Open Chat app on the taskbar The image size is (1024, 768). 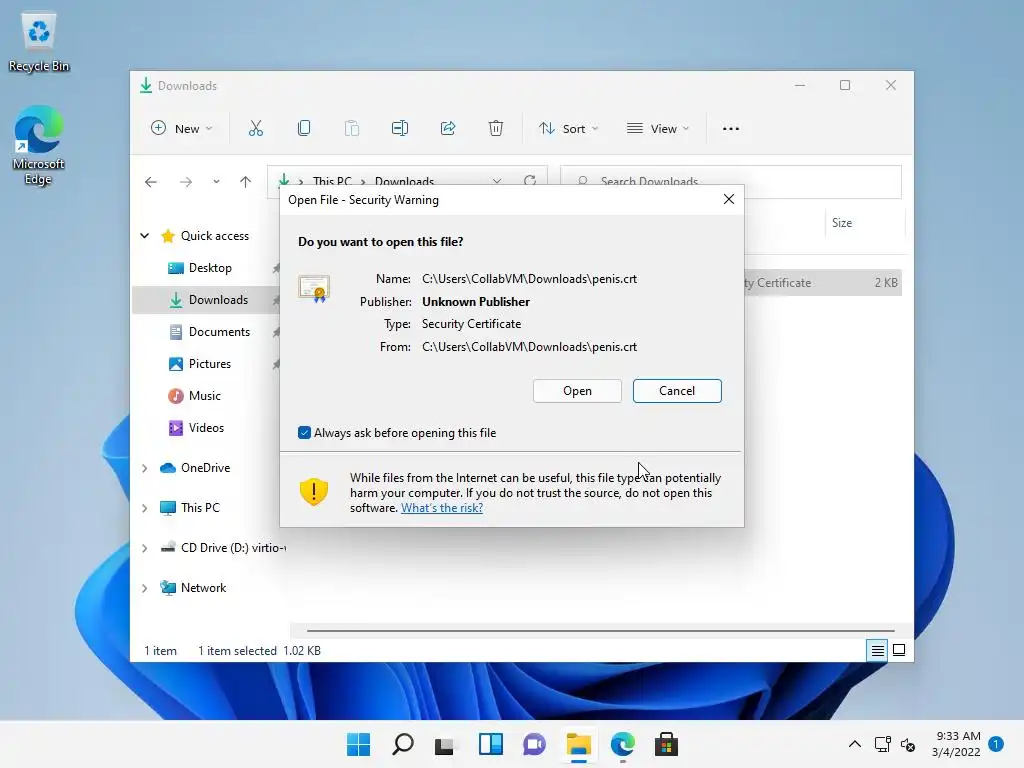(534, 744)
